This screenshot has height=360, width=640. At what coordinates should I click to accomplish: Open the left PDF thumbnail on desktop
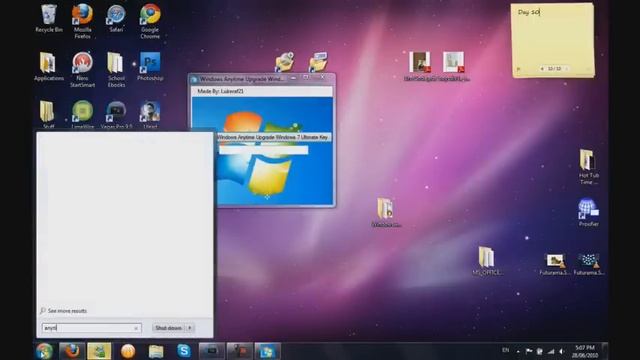point(420,66)
